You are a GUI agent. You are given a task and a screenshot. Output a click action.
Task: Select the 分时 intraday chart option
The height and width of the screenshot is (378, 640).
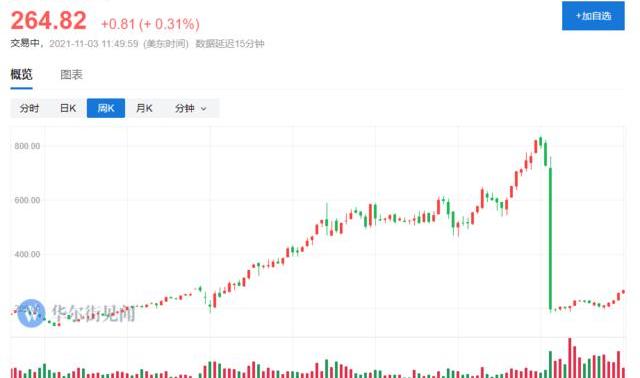tap(29, 108)
